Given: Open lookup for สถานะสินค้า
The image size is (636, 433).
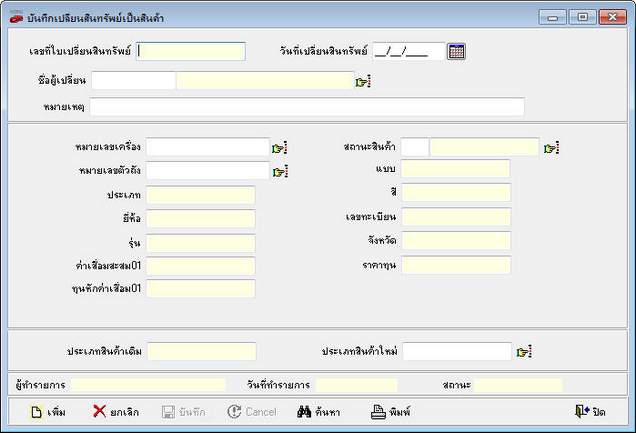Looking at the screenshot, I should [x=550, y=148].
